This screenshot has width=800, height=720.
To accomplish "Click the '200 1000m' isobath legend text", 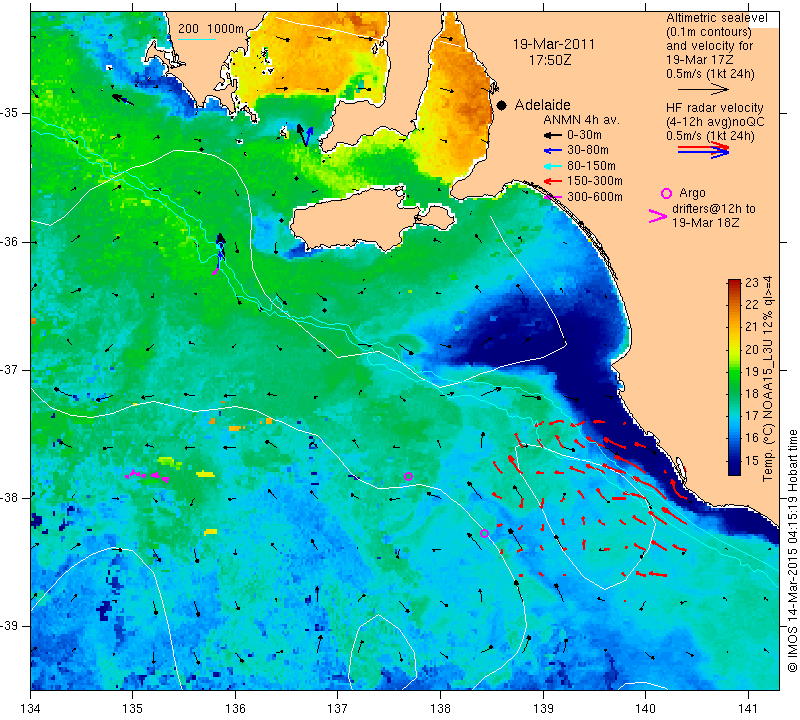I will click(x=211, y=29).
